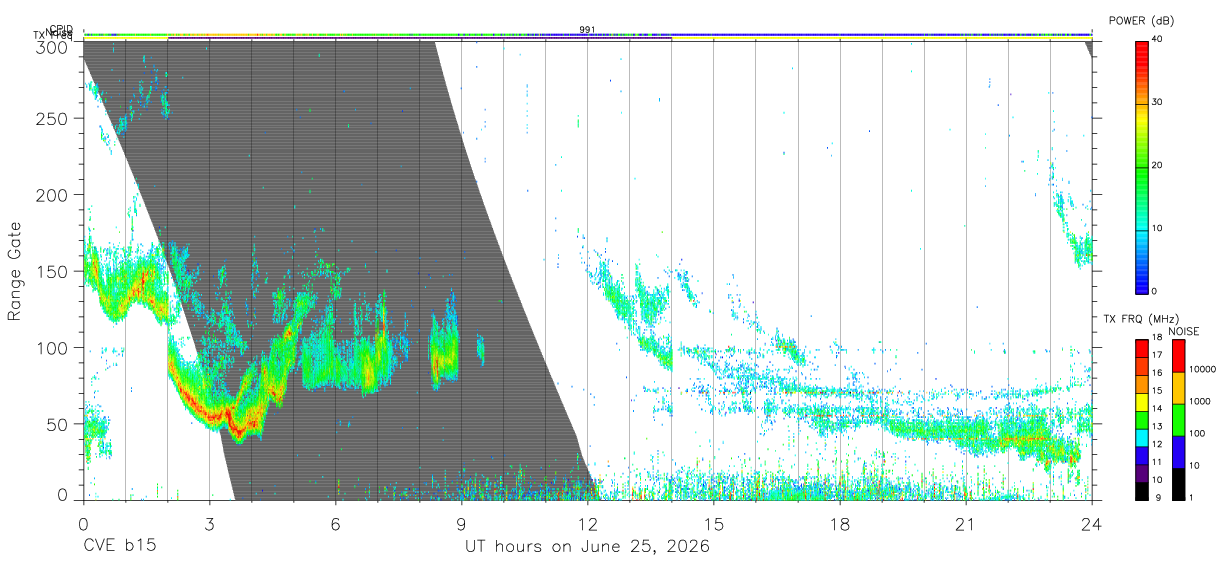This screenshot has height=567, width=1228.
Task: Click the 12 UT hour axis label
Action: pyautogui.click(x=588, y=523)
